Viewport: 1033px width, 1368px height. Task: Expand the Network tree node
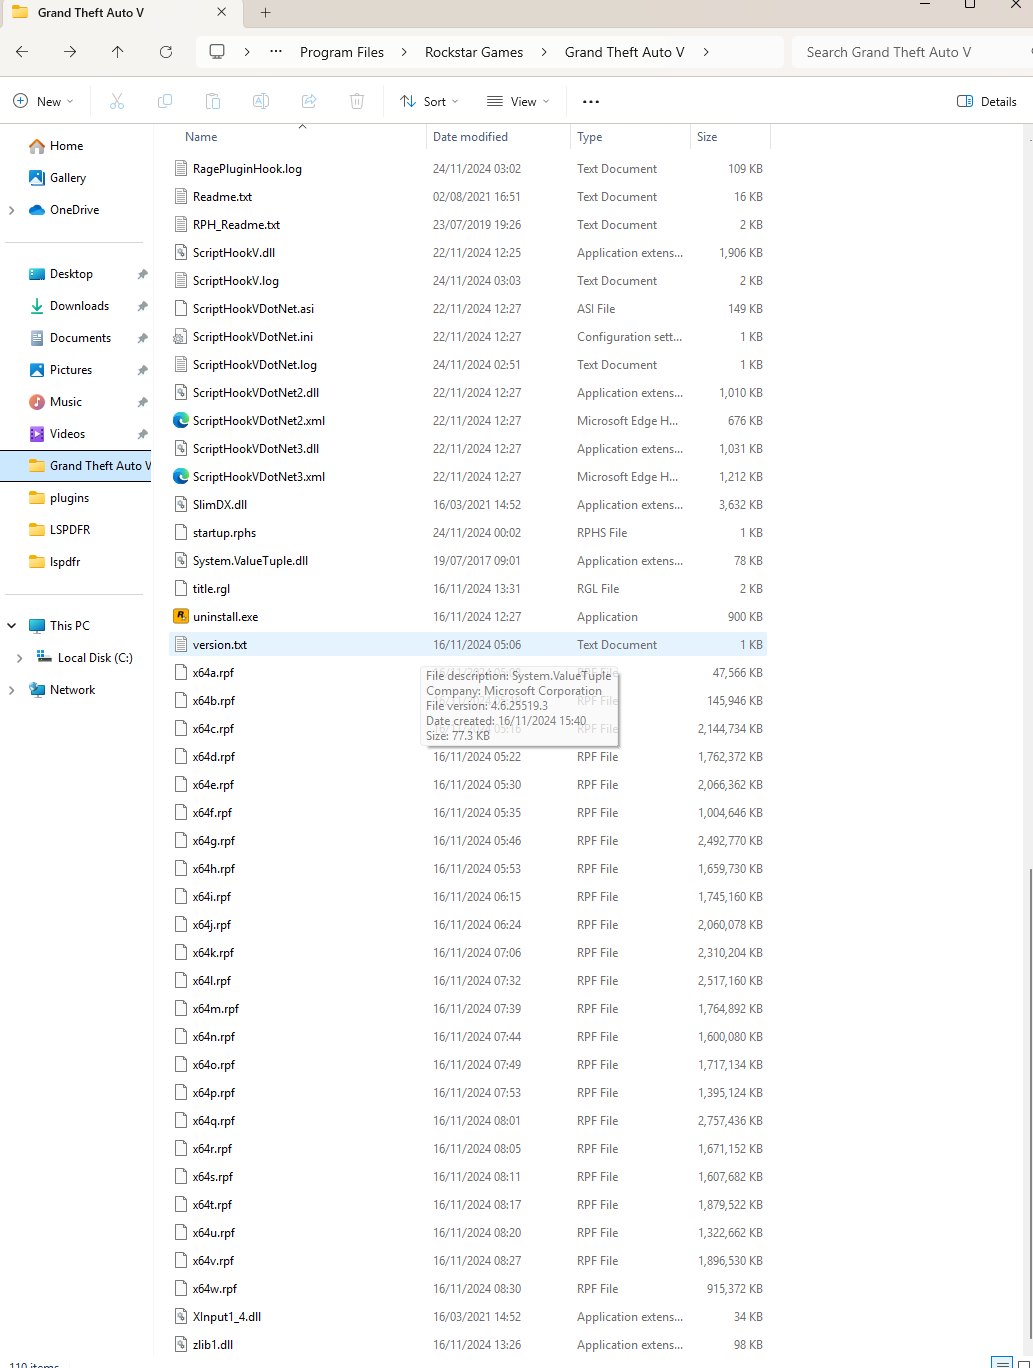(x=12, y=690)
